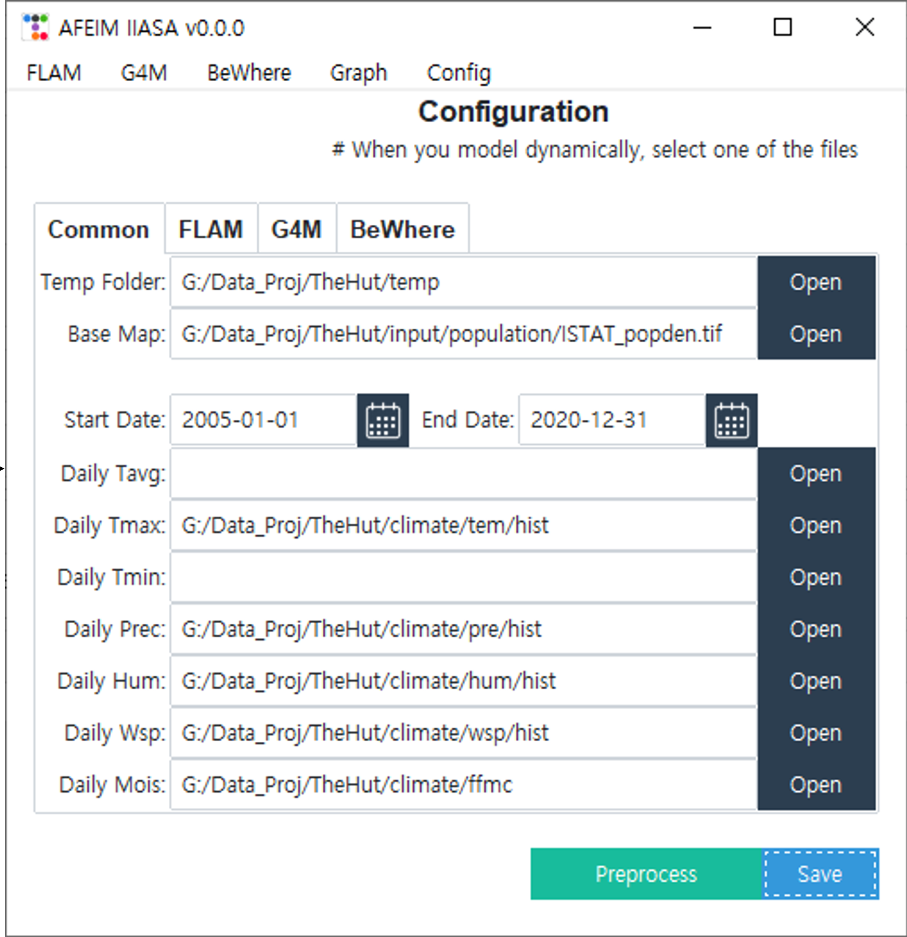This screenshot has width=907, height=937.
Task: Browse for Daily Mois with Open
Action: point(816,785)
